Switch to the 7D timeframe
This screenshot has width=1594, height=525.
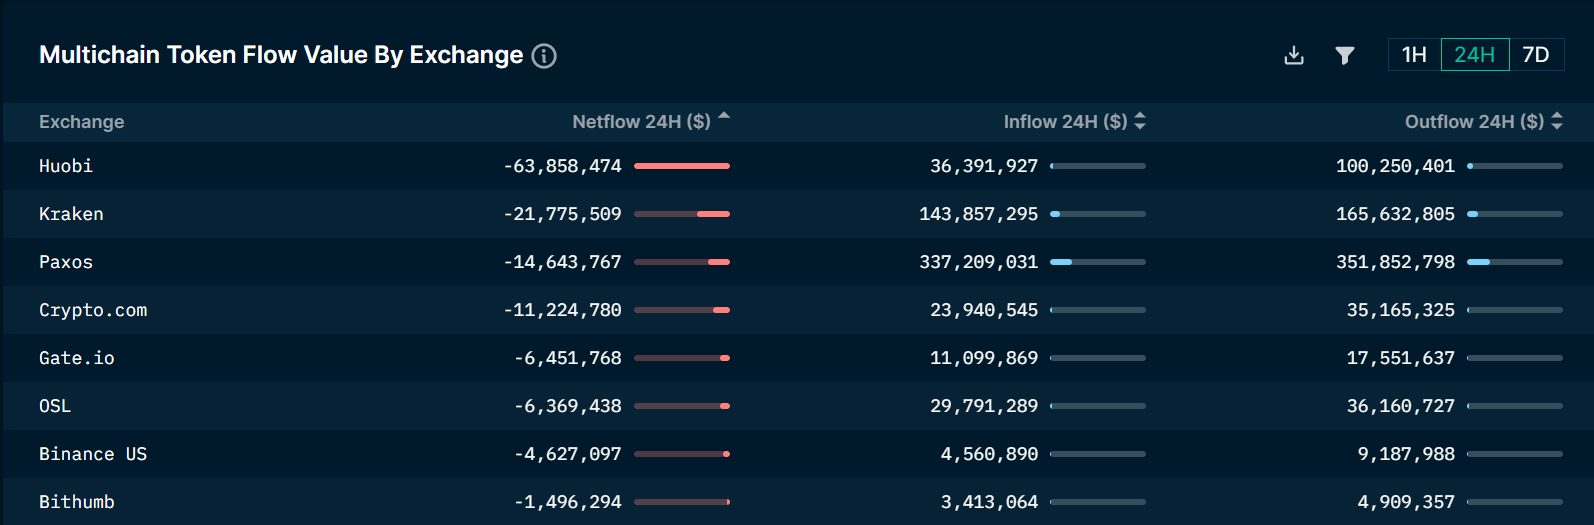1536,55
